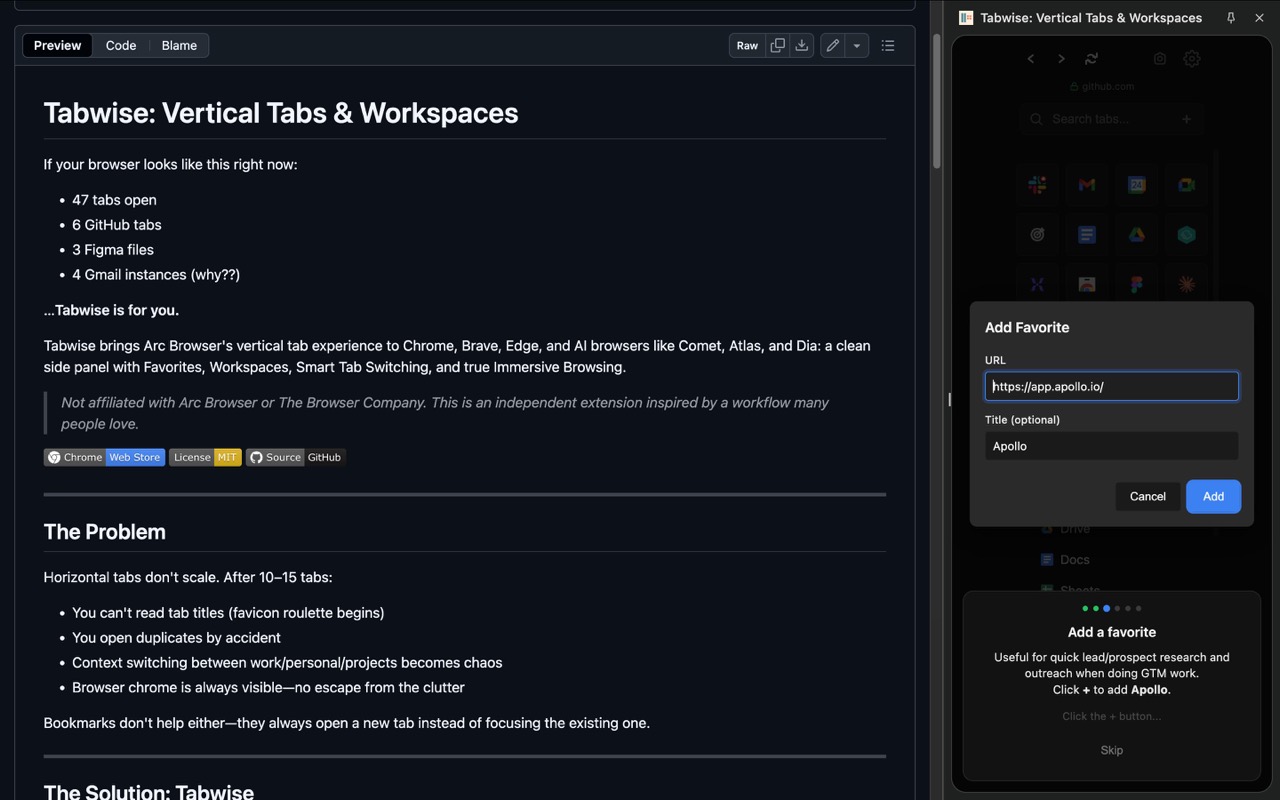Click the 'Add a favorite' onboarding title
The image size is (1280, 800).
pyautogui.click(x=1112, y=632)
